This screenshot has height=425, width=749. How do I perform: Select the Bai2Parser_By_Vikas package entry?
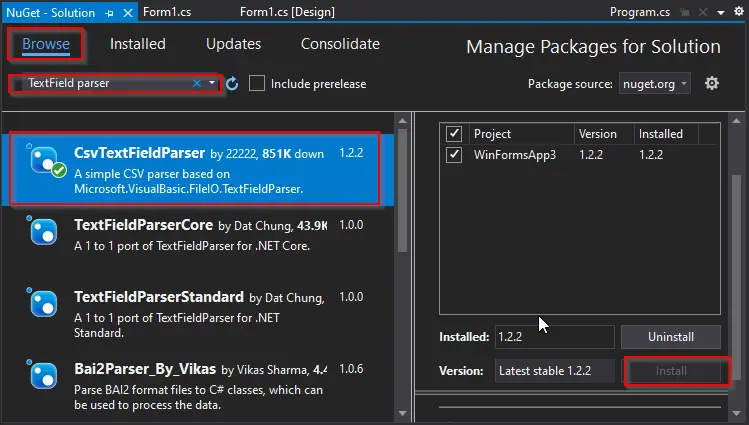pos(198,386)
